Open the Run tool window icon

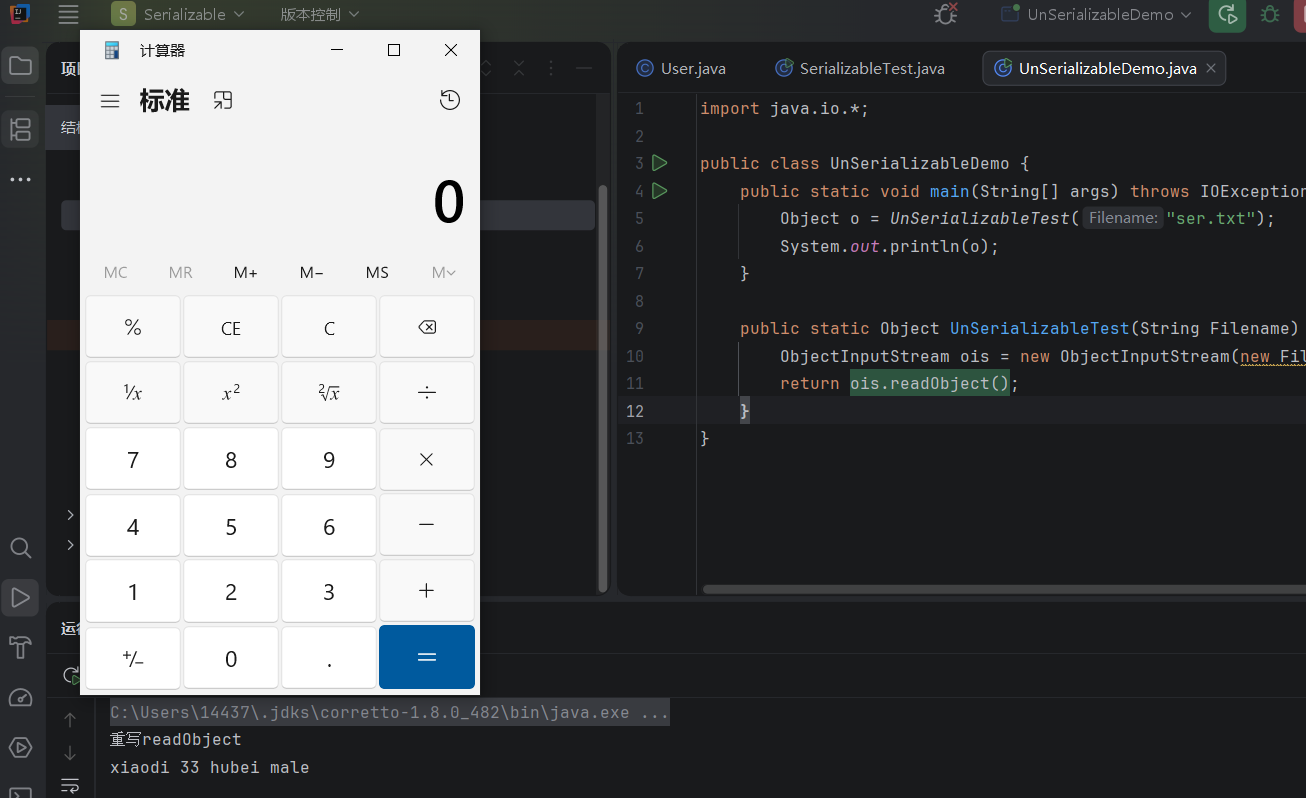(20, 598)
